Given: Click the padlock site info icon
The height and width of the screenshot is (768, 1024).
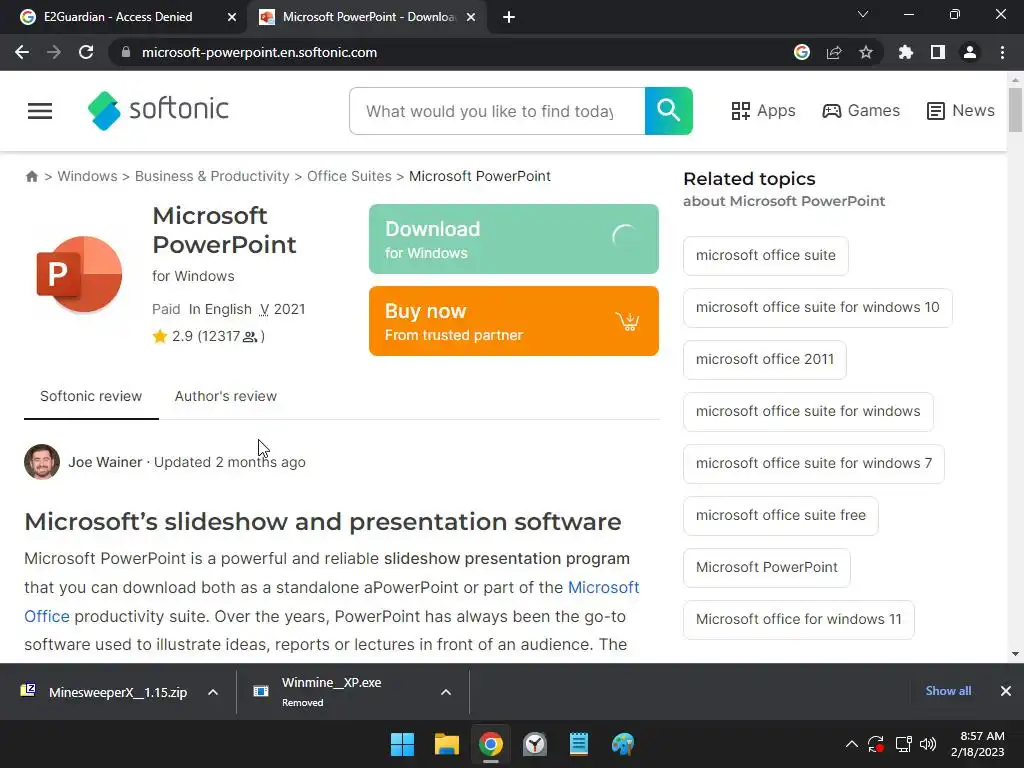Looking at the screenshot, I should click(x=126, y=52).
